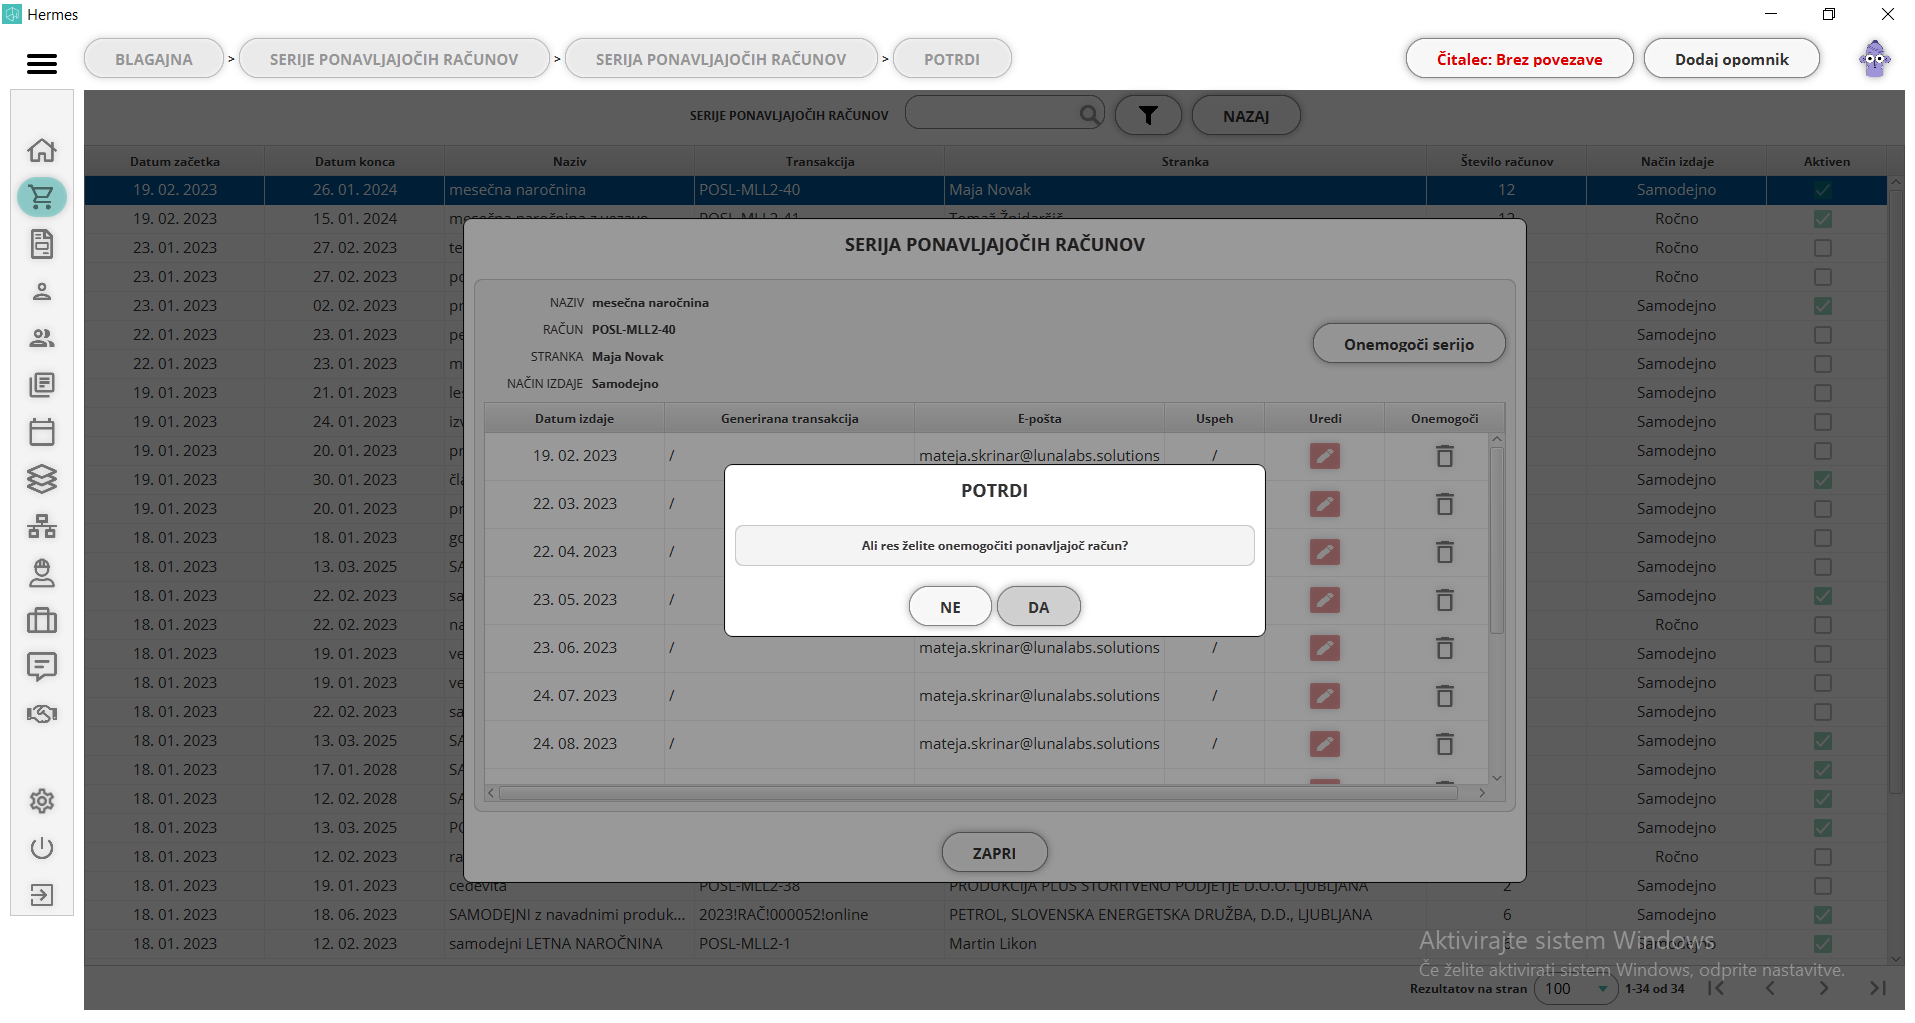Toggle Aktiven checkbox for PETROL row
The height and width of the screenshot is (1023, 1915).
(x=1823, y=915)
